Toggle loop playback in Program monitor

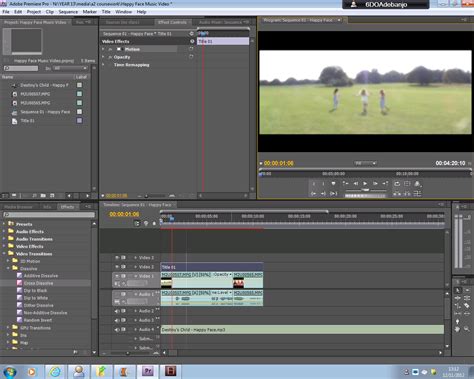coord(397,183)
